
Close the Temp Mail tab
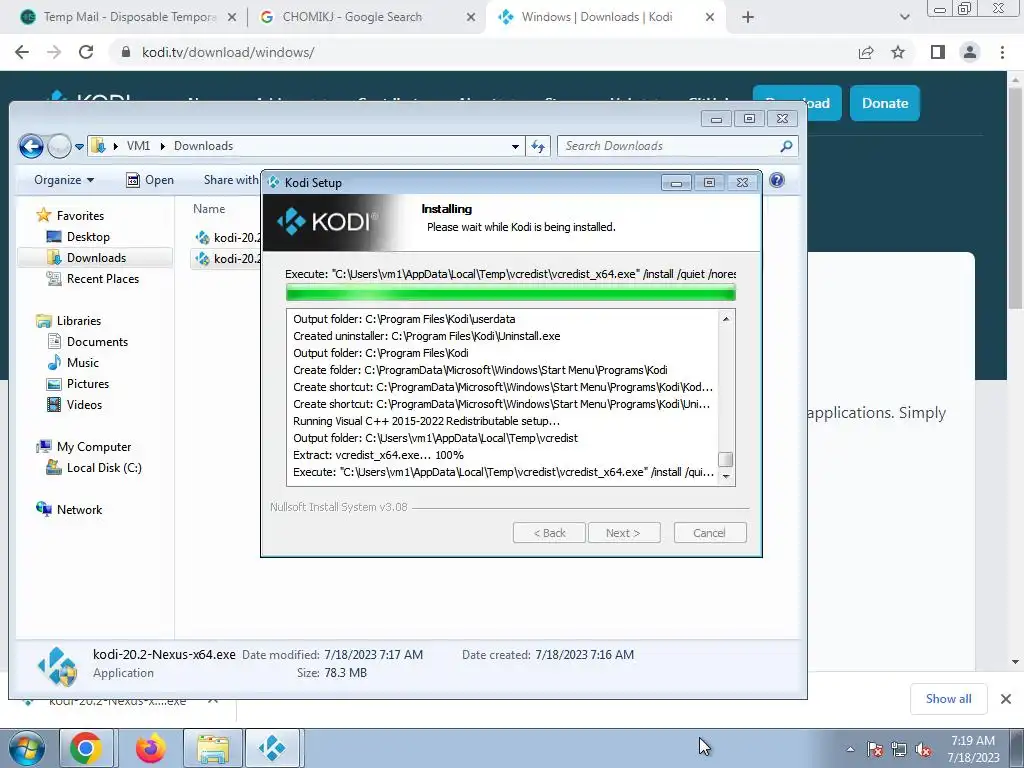232,18
